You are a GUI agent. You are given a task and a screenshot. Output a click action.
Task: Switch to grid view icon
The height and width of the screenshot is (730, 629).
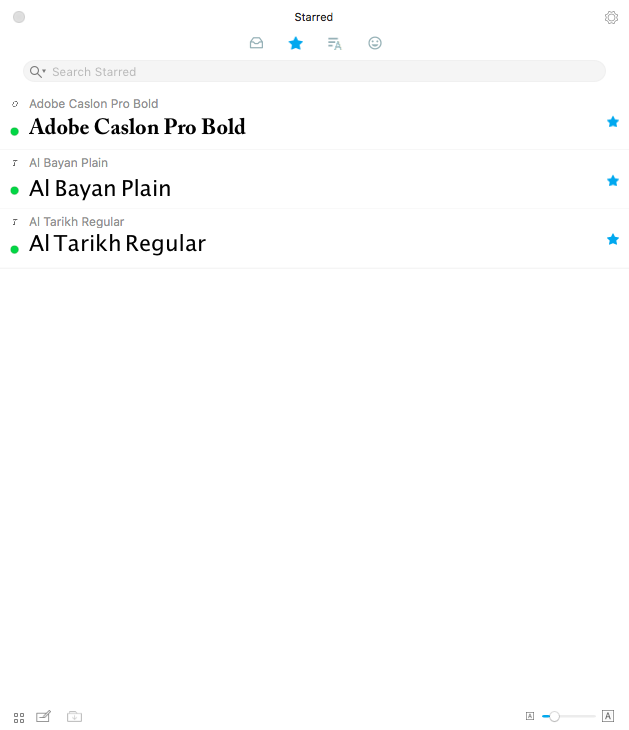coord(19,717)
